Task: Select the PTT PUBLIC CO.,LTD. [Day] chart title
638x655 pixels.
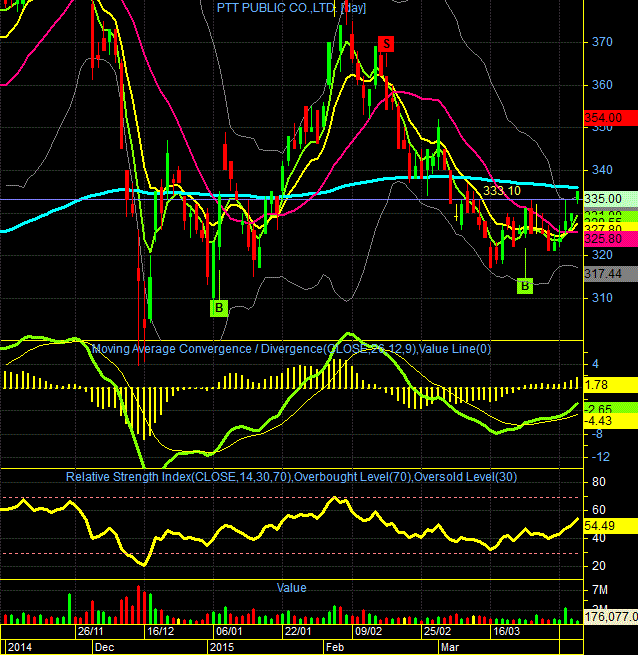Action: pyautogui.click(x=291, y=8)
